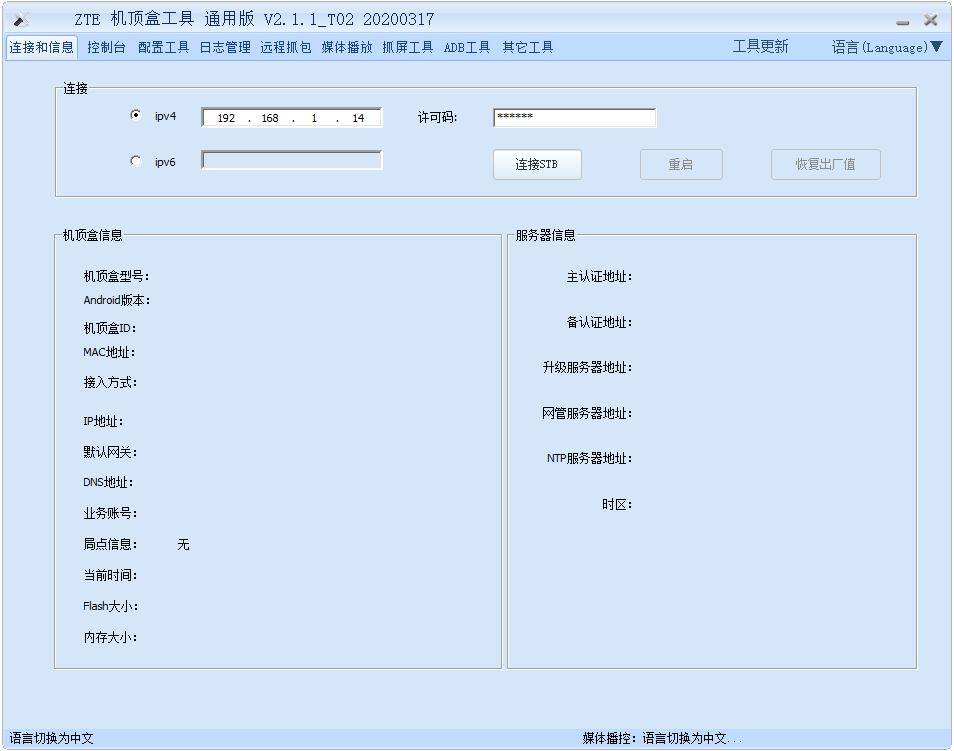Go to the 媒体播放 tab
The height and width of the screenshot is (751, 954).
pyautogui.click(x=347, y=47)
